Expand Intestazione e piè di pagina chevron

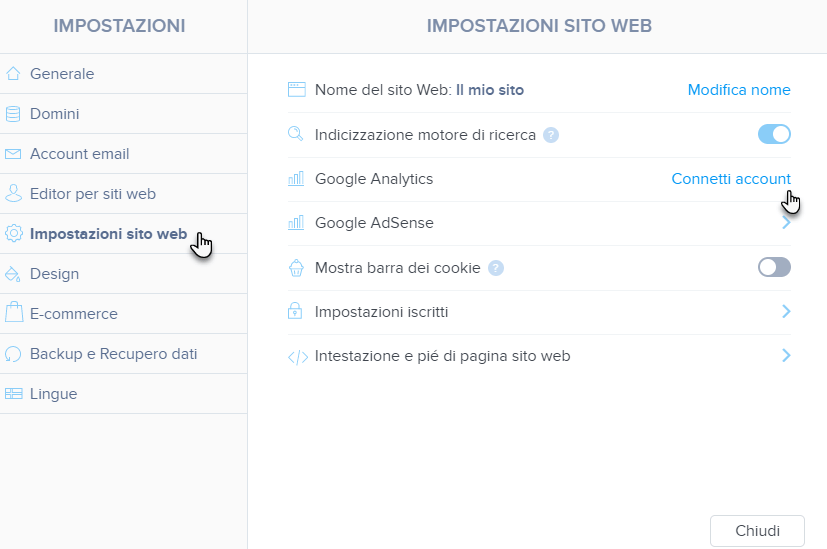coord(786,356)
